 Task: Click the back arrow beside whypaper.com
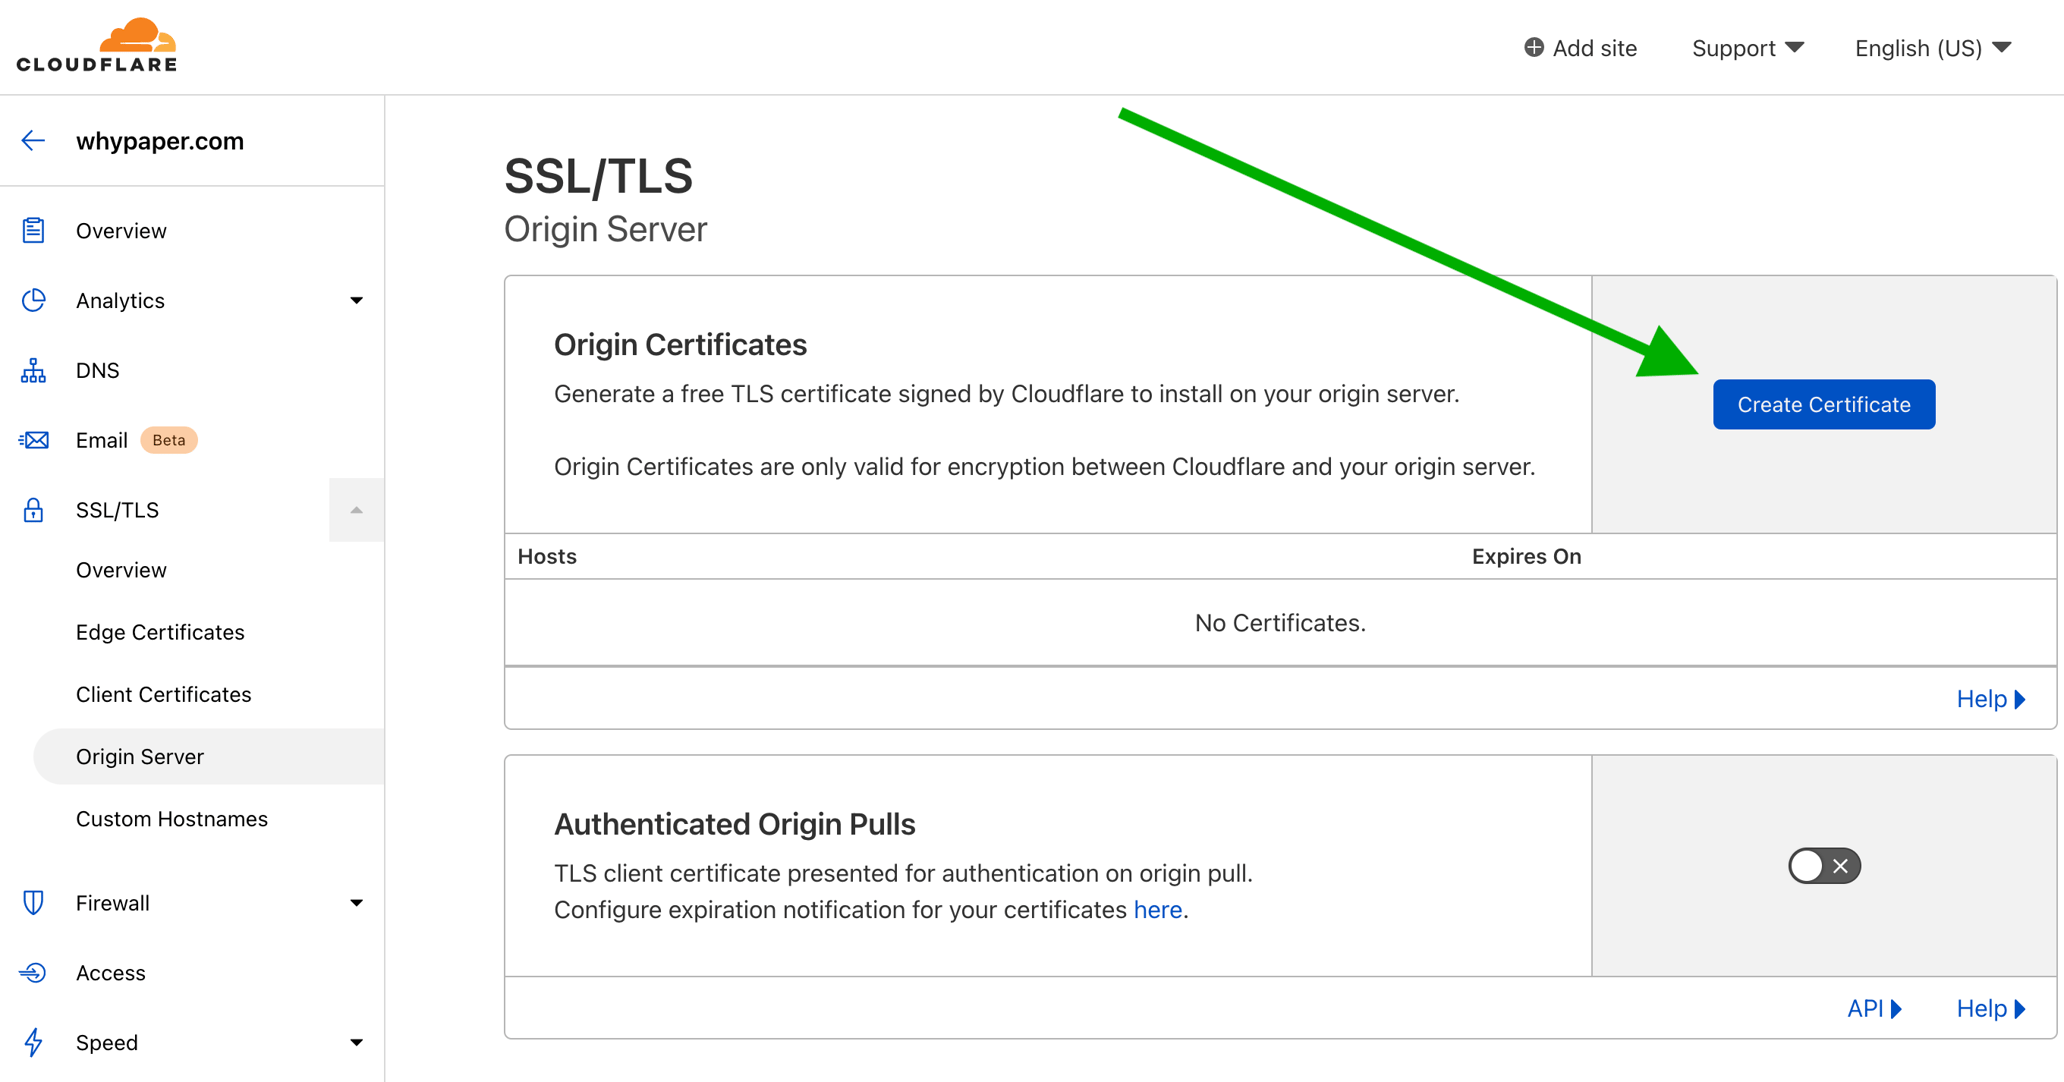[33, 140]
